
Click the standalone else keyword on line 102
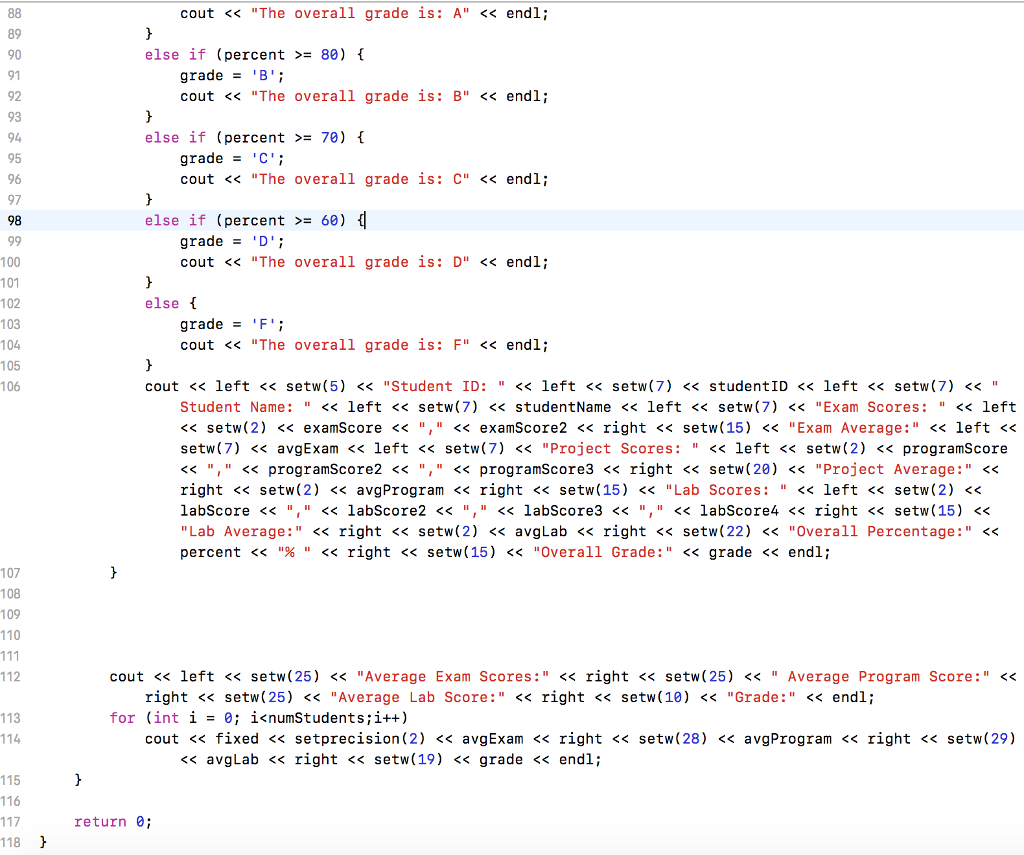(162, 304)
